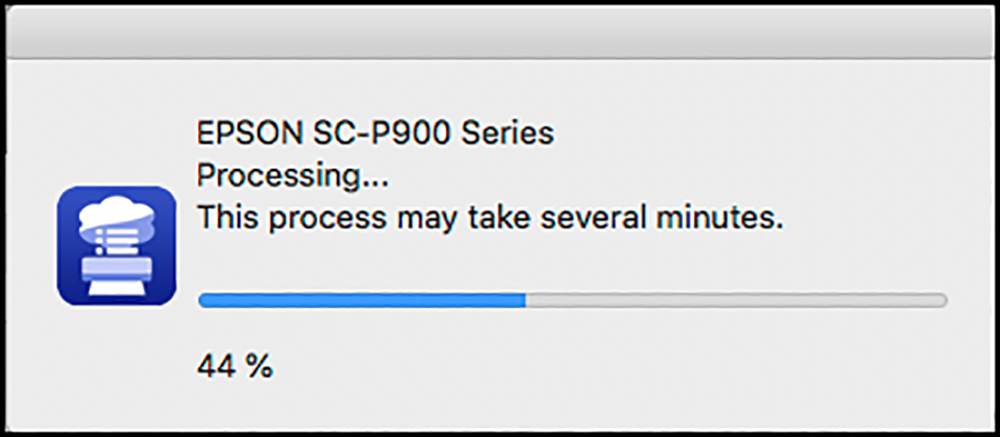Image resolution: width=1000 pixels, height=437 pixels.
Task: Click the white cloud in the Epson icon
Action: [116, 213]
